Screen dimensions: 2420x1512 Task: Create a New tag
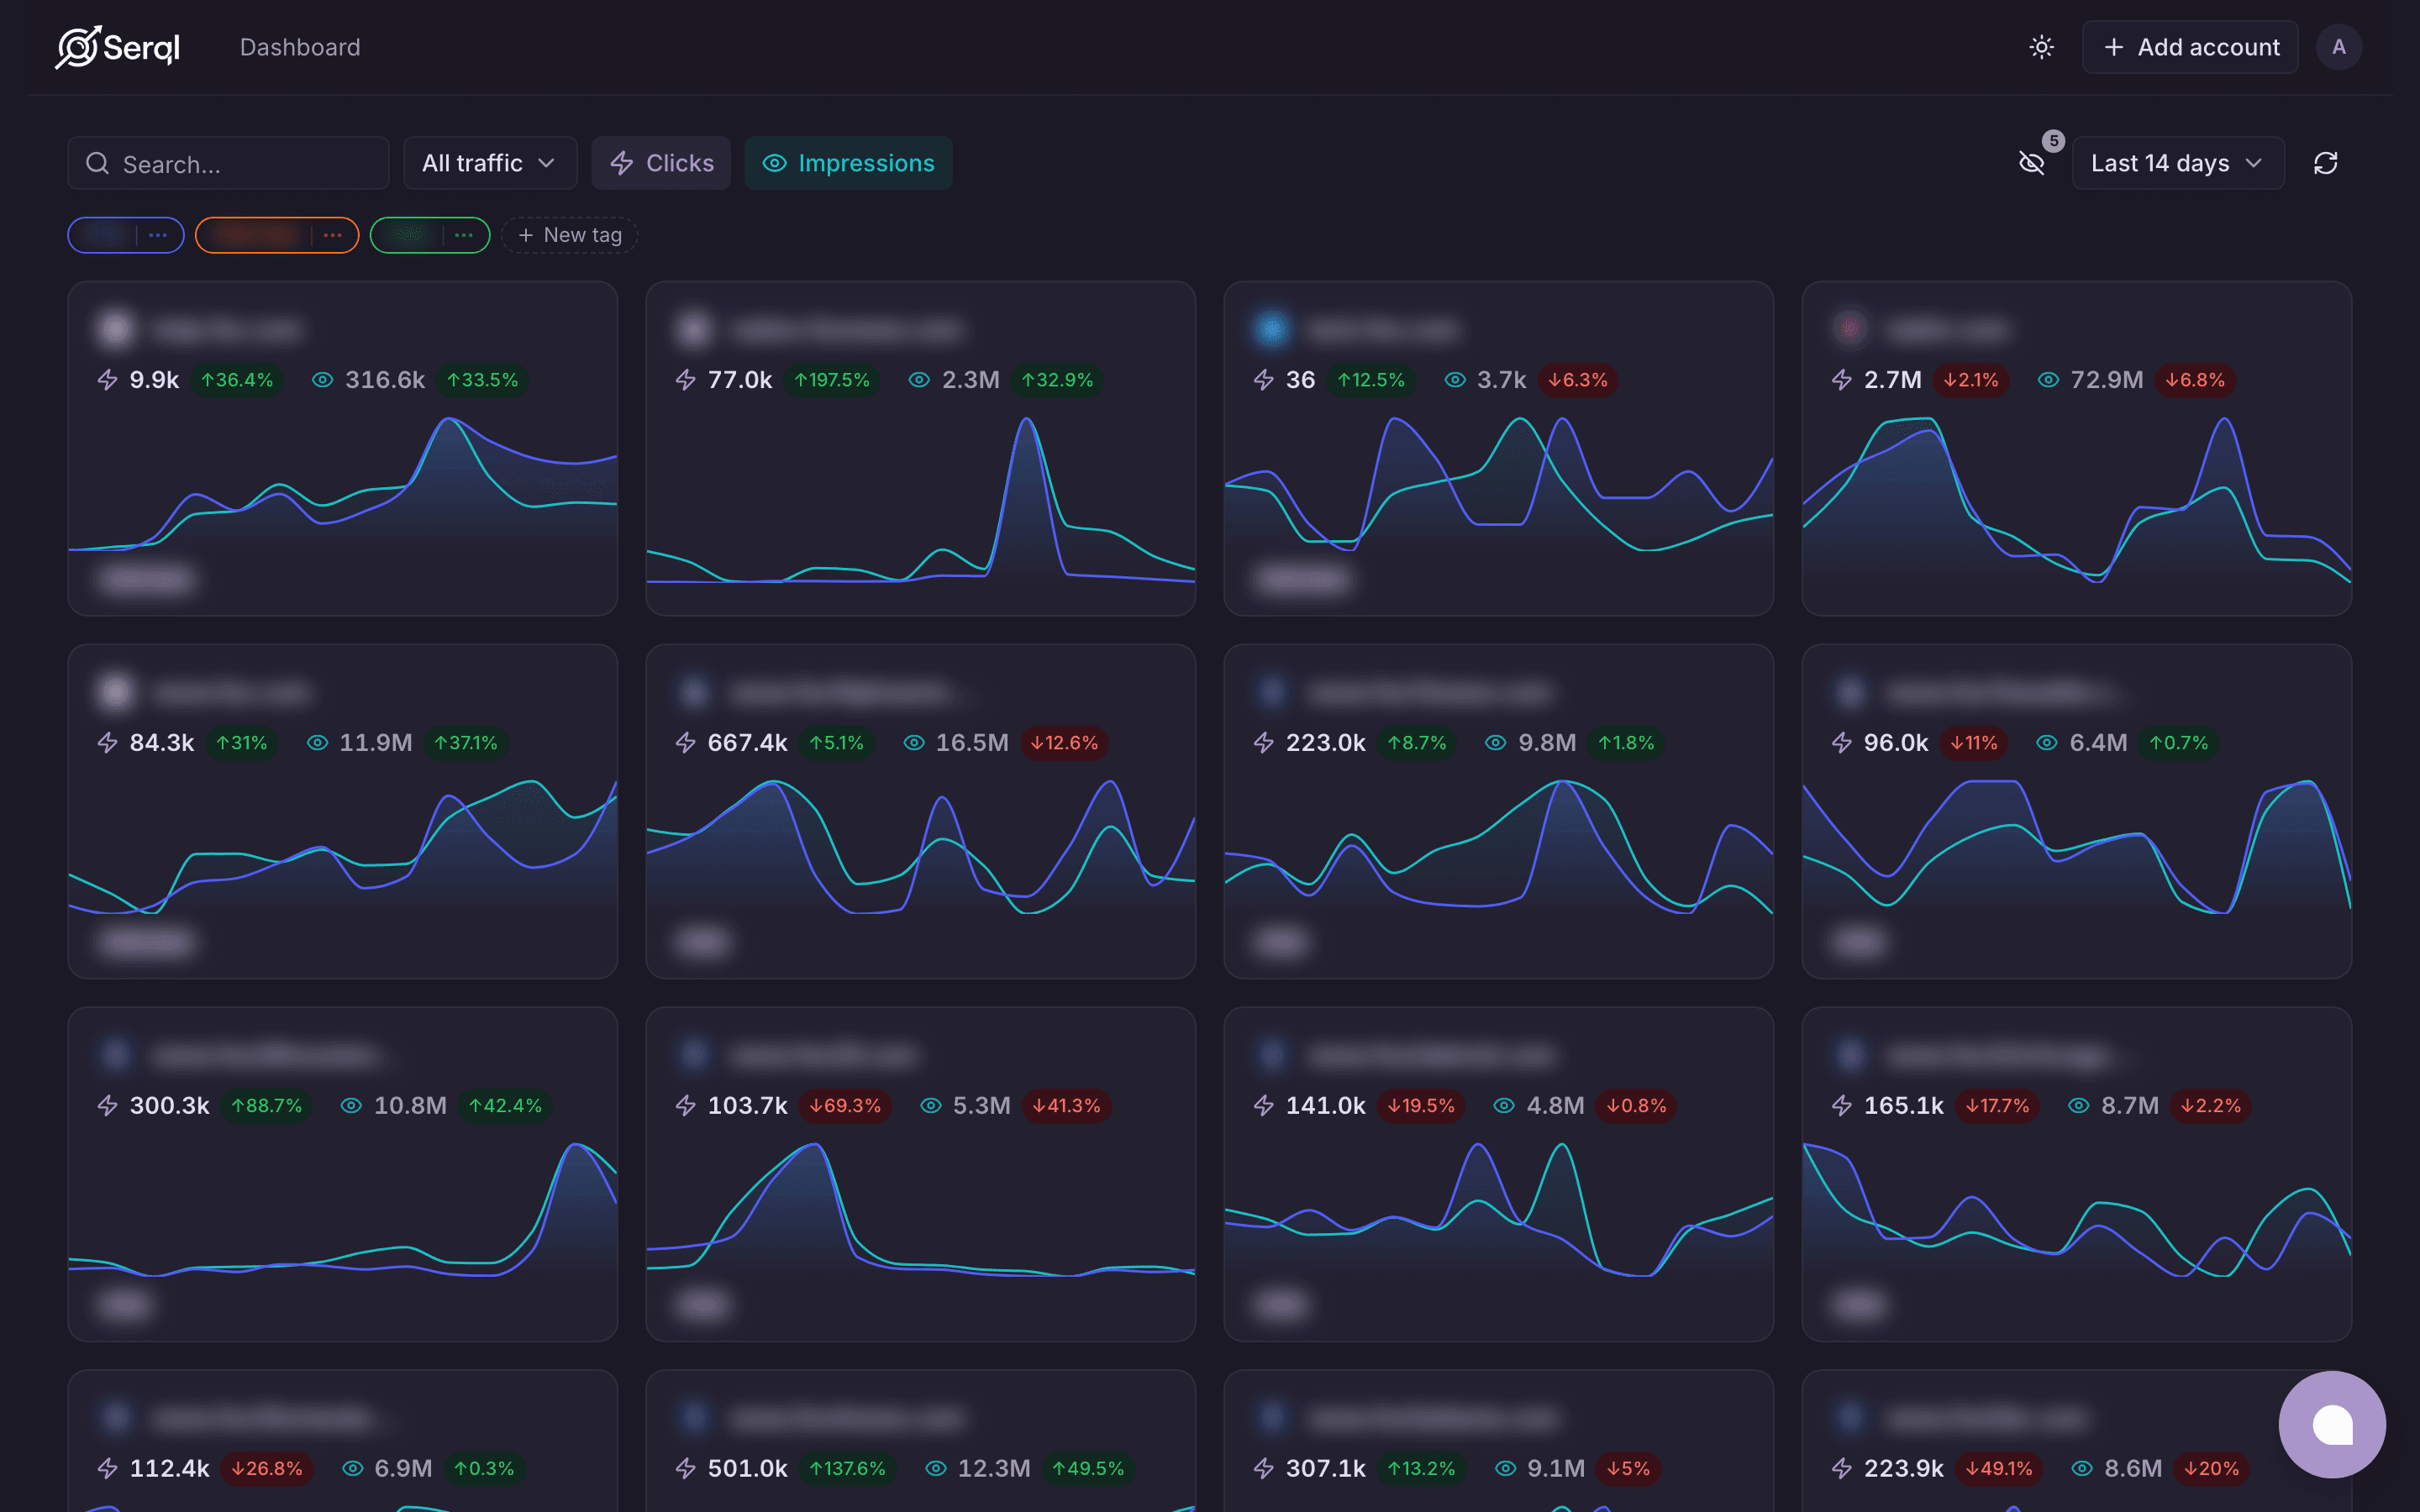568,235
